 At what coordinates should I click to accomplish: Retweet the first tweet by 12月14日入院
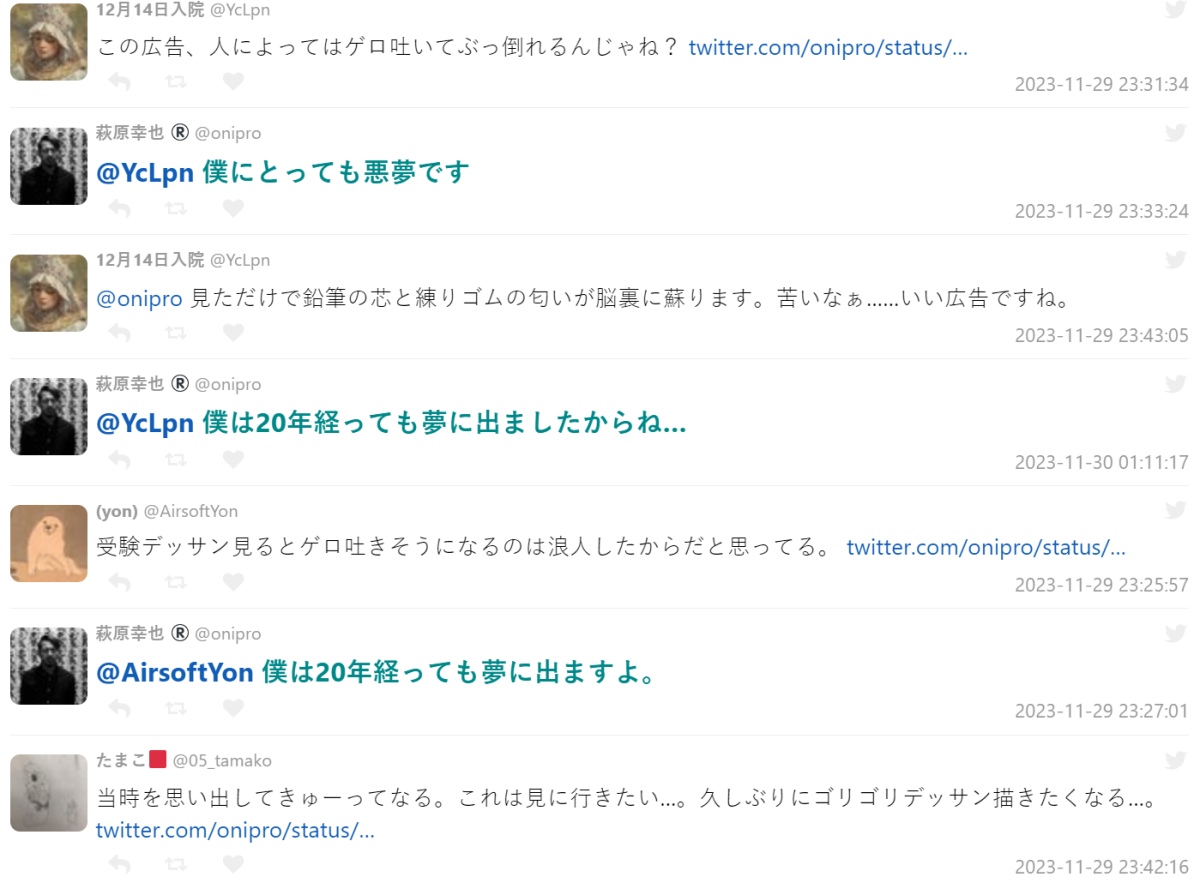point(175,81)
